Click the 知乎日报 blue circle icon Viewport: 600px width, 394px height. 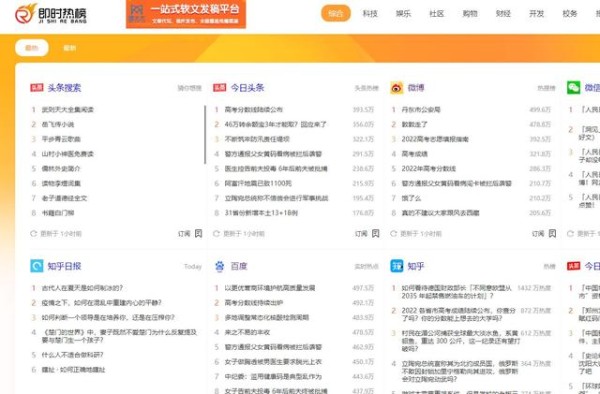pyautogui.click(x=37, y=266)
